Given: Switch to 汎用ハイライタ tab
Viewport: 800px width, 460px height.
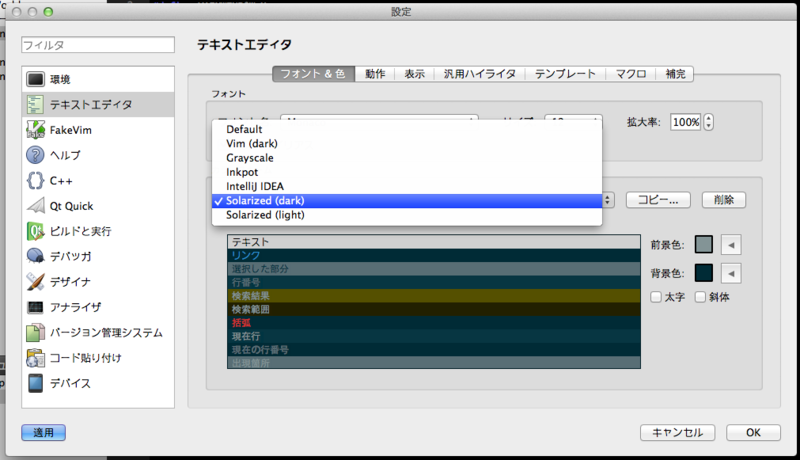Looking at the screenshot, I should click(480, 74).
